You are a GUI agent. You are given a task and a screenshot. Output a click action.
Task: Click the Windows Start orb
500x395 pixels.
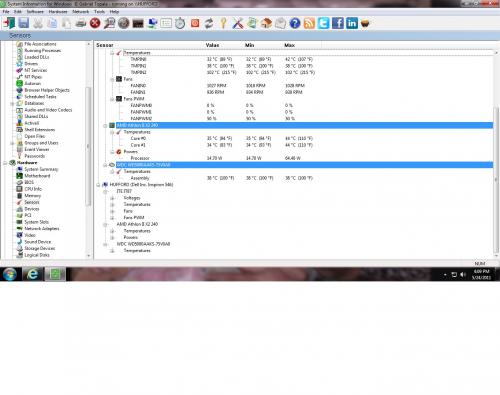pos(10,274)
